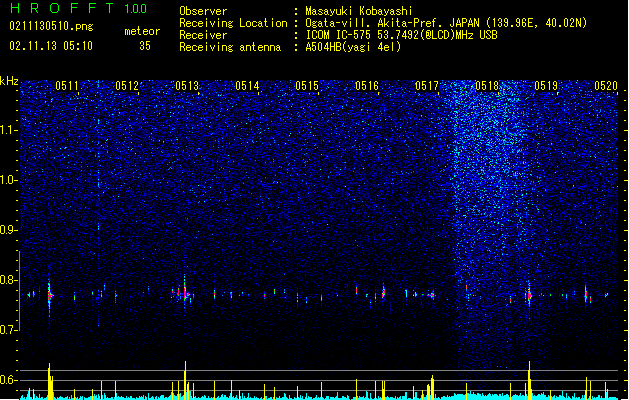Click the Receiving Location label

[x=233, y=23]
